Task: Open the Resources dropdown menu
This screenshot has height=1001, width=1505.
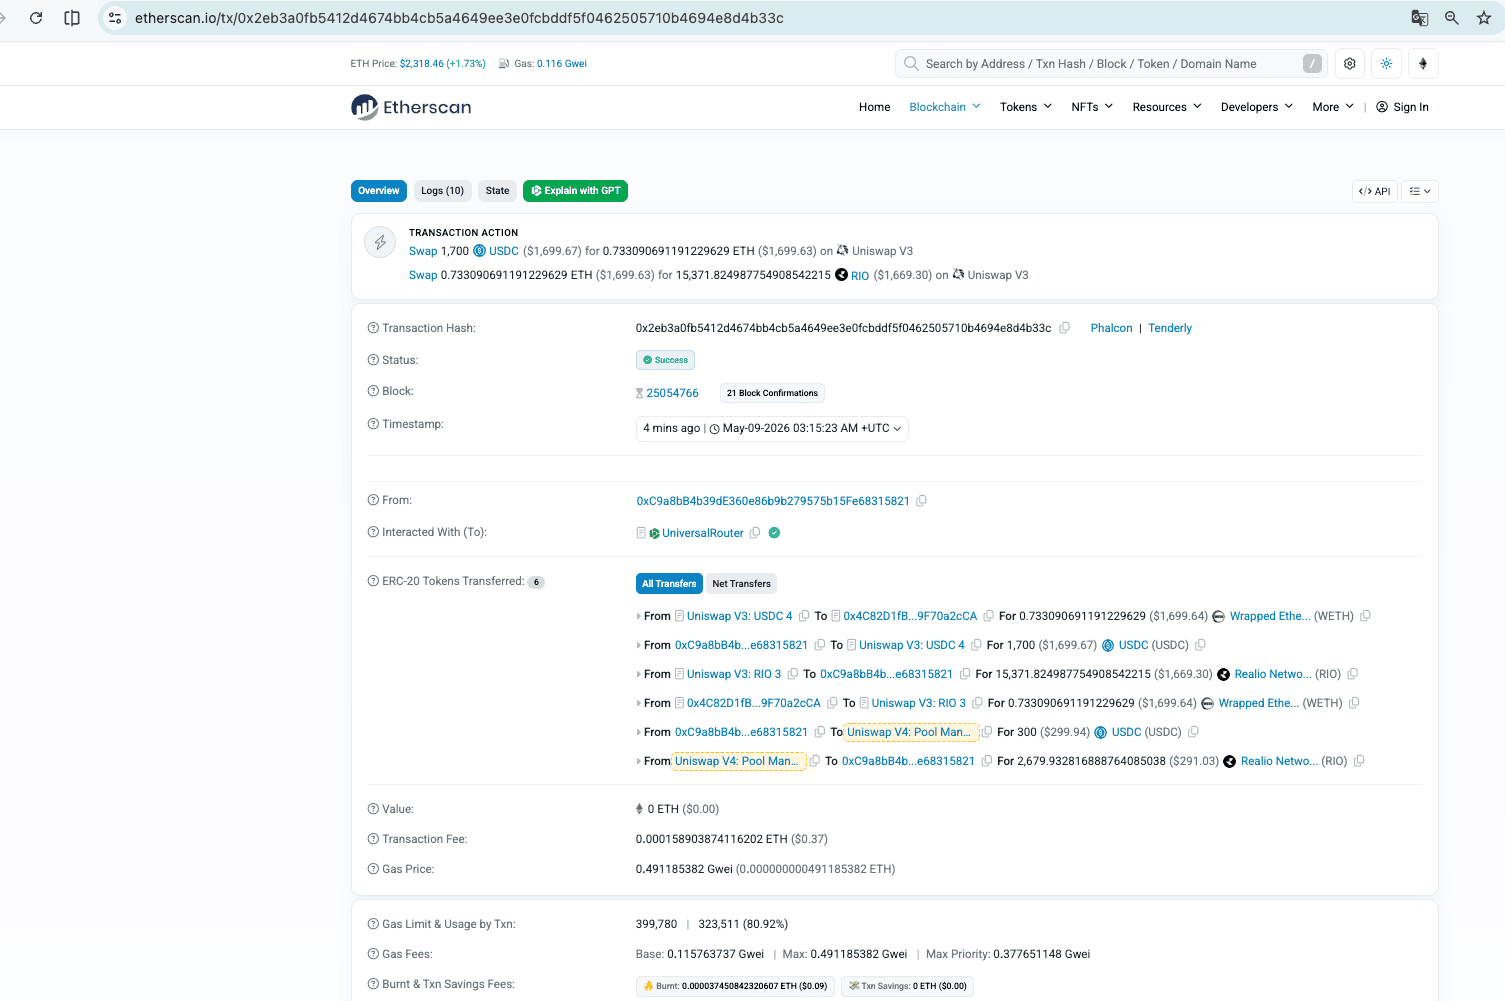Action: 1167,107
